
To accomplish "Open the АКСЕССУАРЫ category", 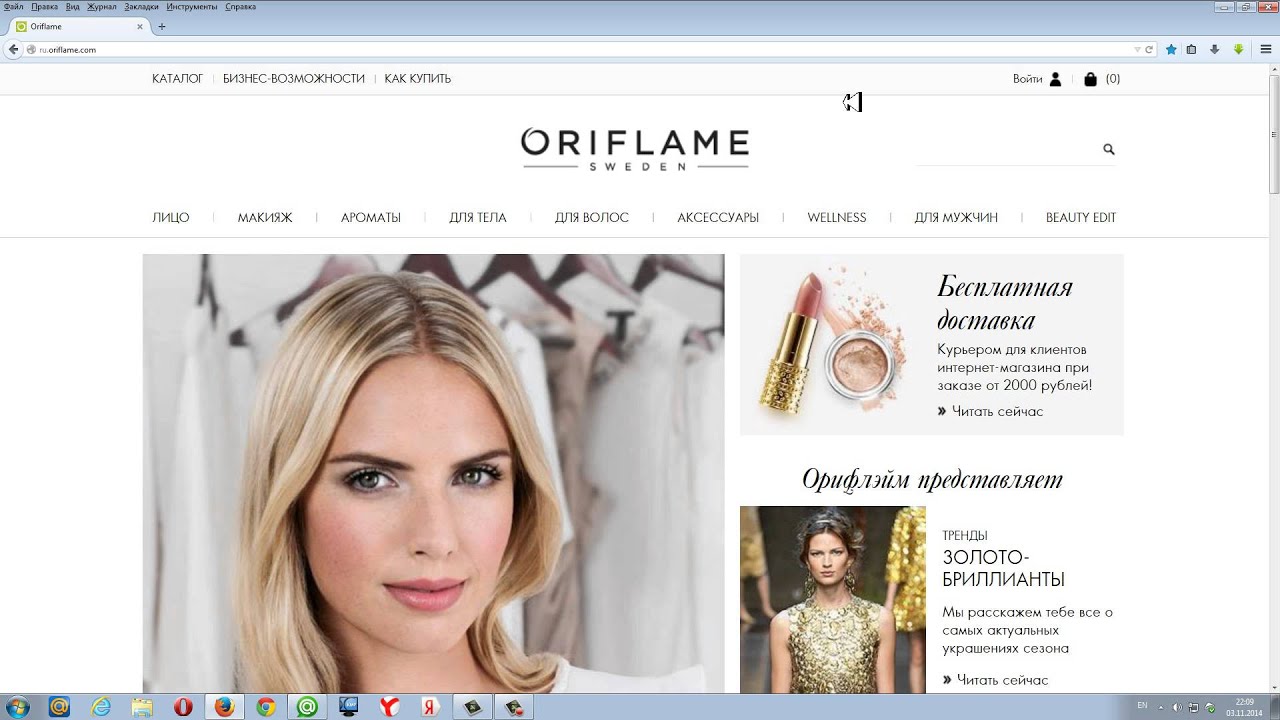I will pyautogui.click(x=718, y=217).
